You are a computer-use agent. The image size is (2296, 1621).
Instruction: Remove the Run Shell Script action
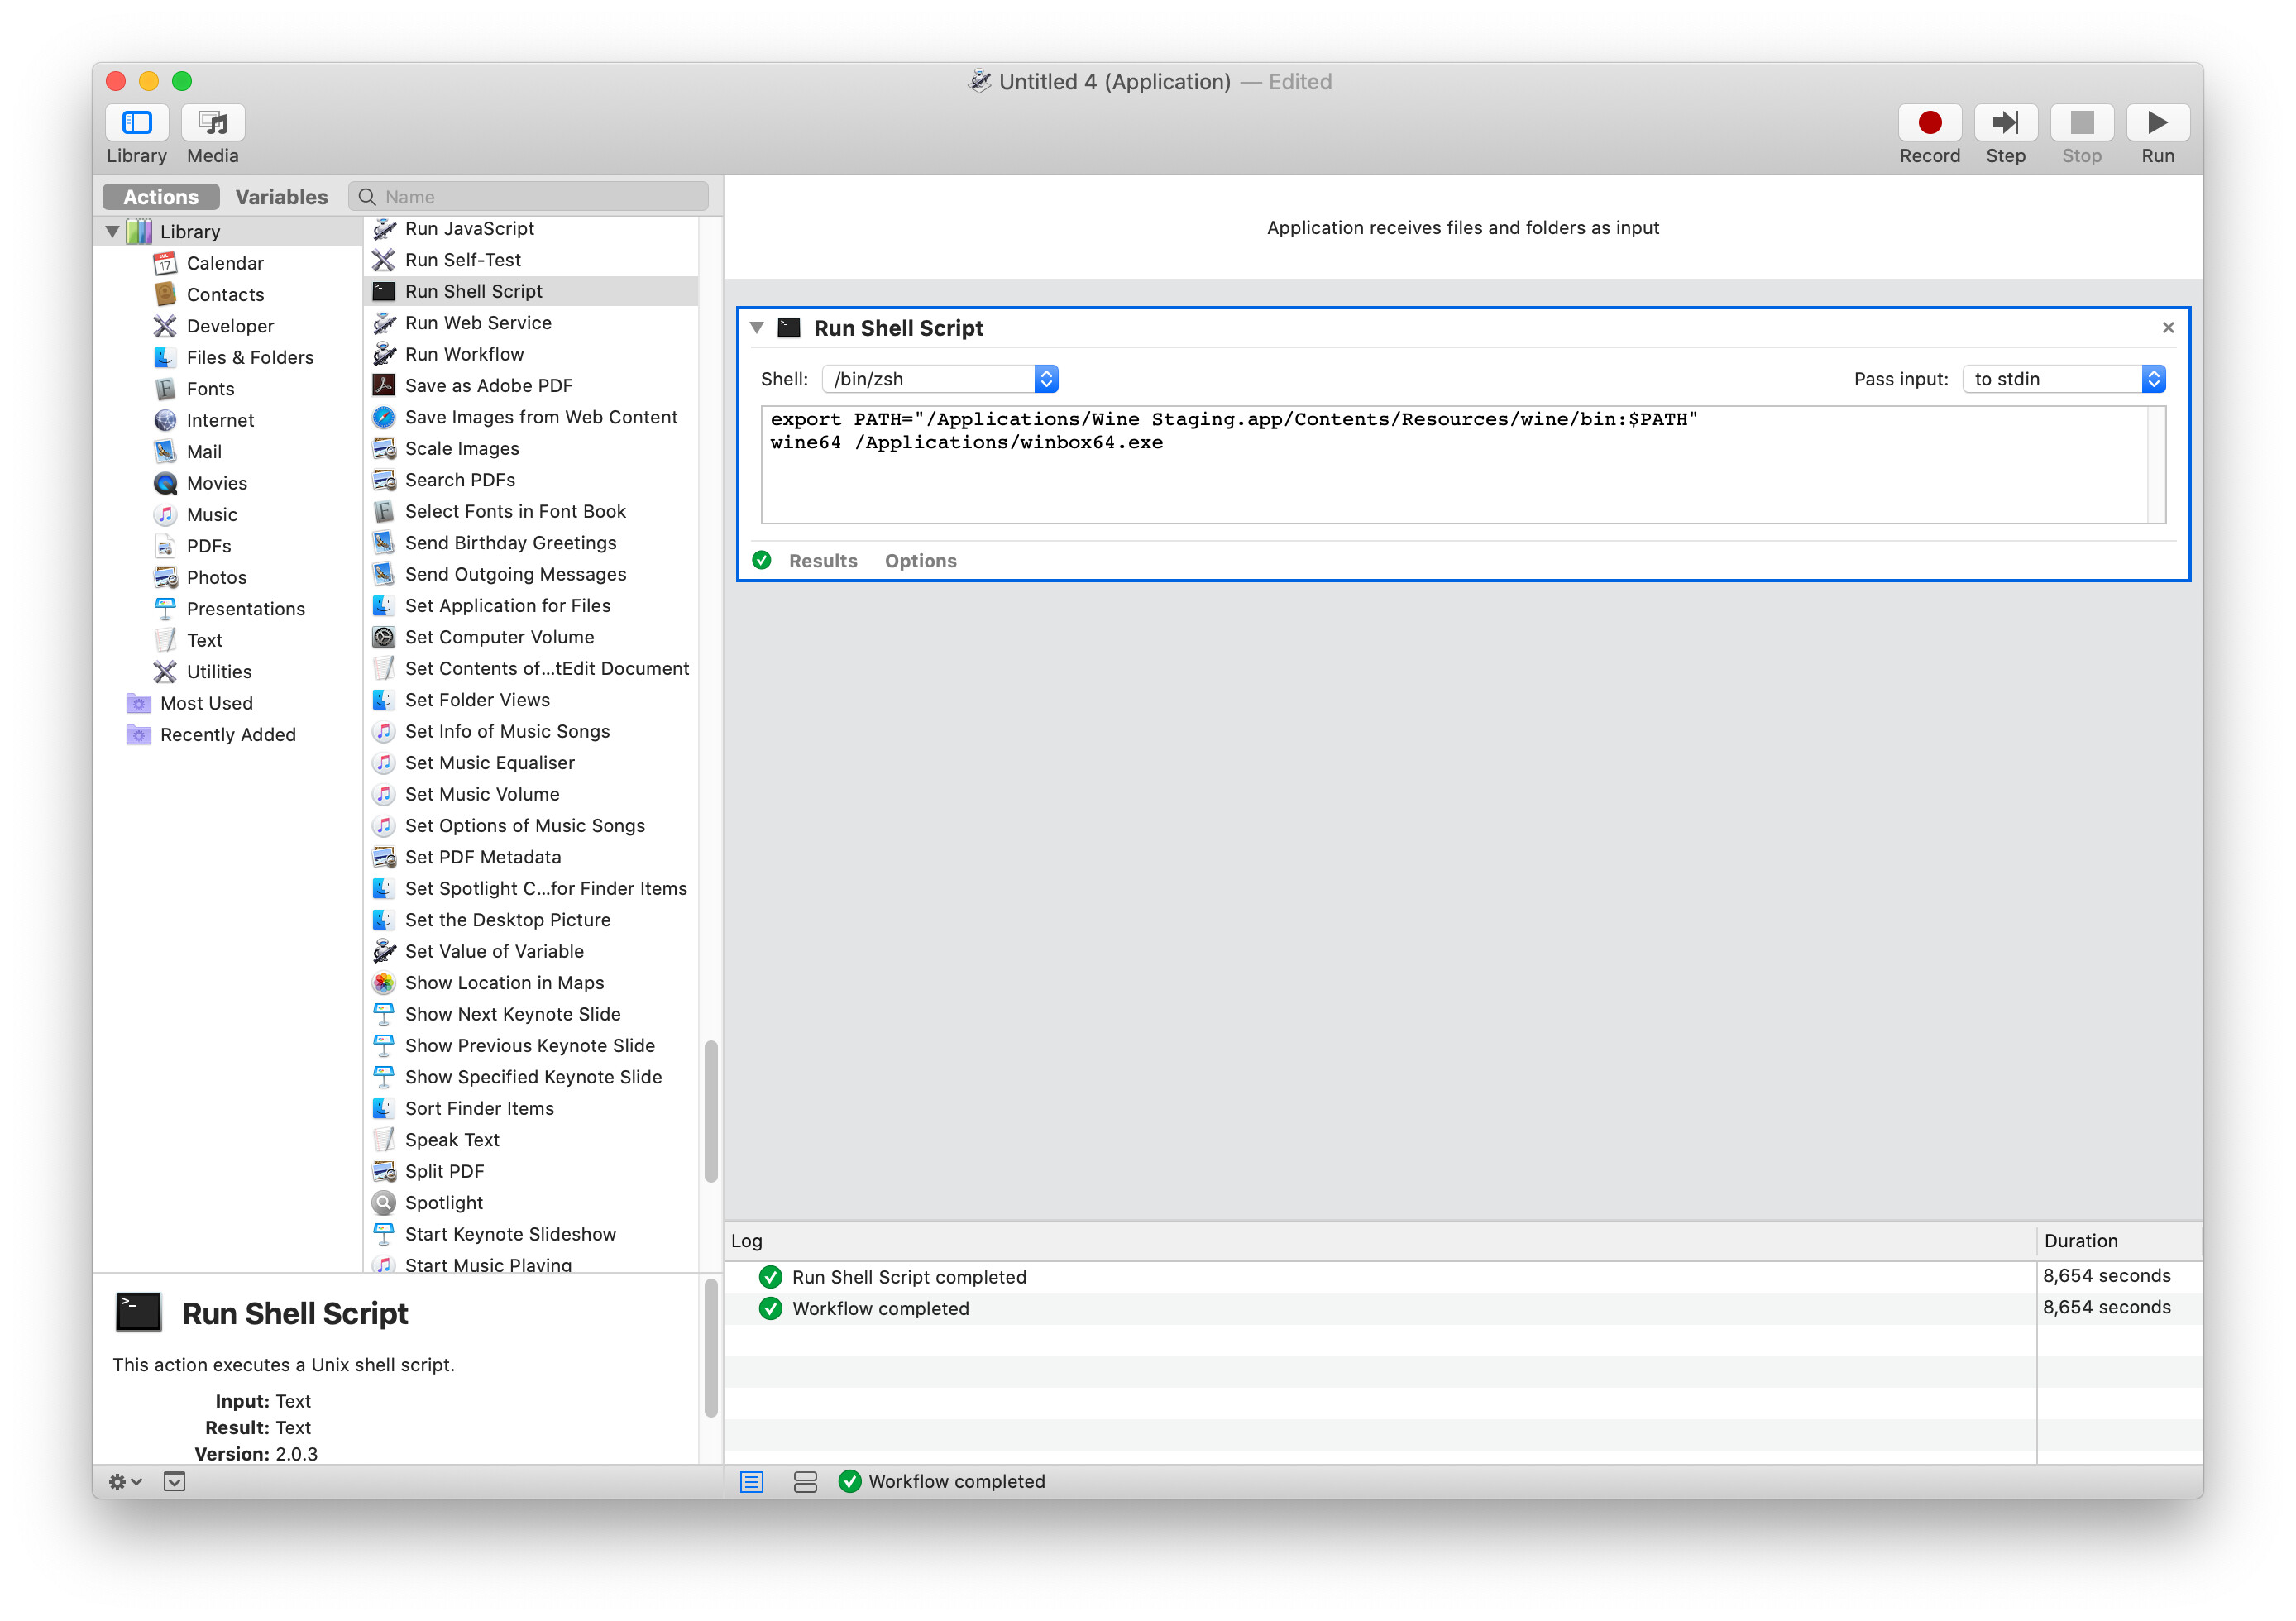pos(2167,328)
